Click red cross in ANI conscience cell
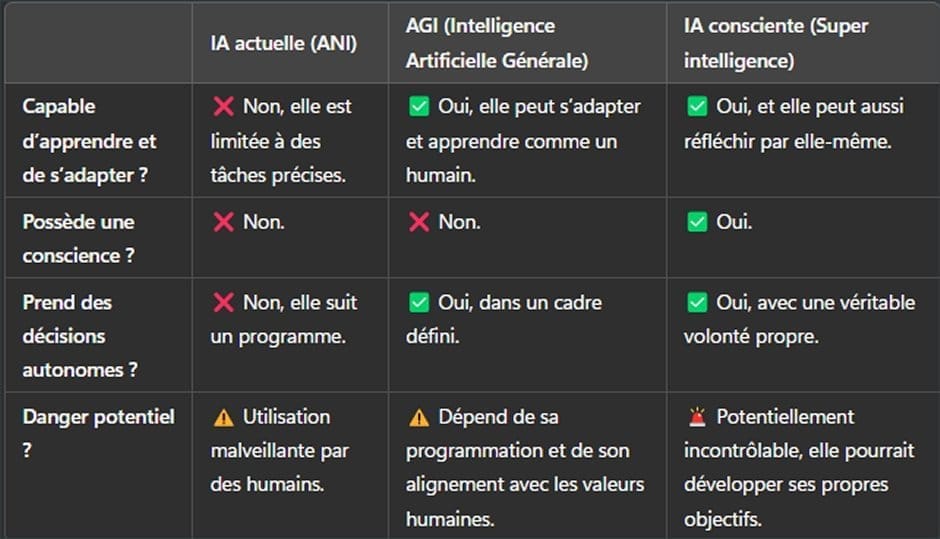This screenshot has width=940, height=539. [x=224, y=222]
